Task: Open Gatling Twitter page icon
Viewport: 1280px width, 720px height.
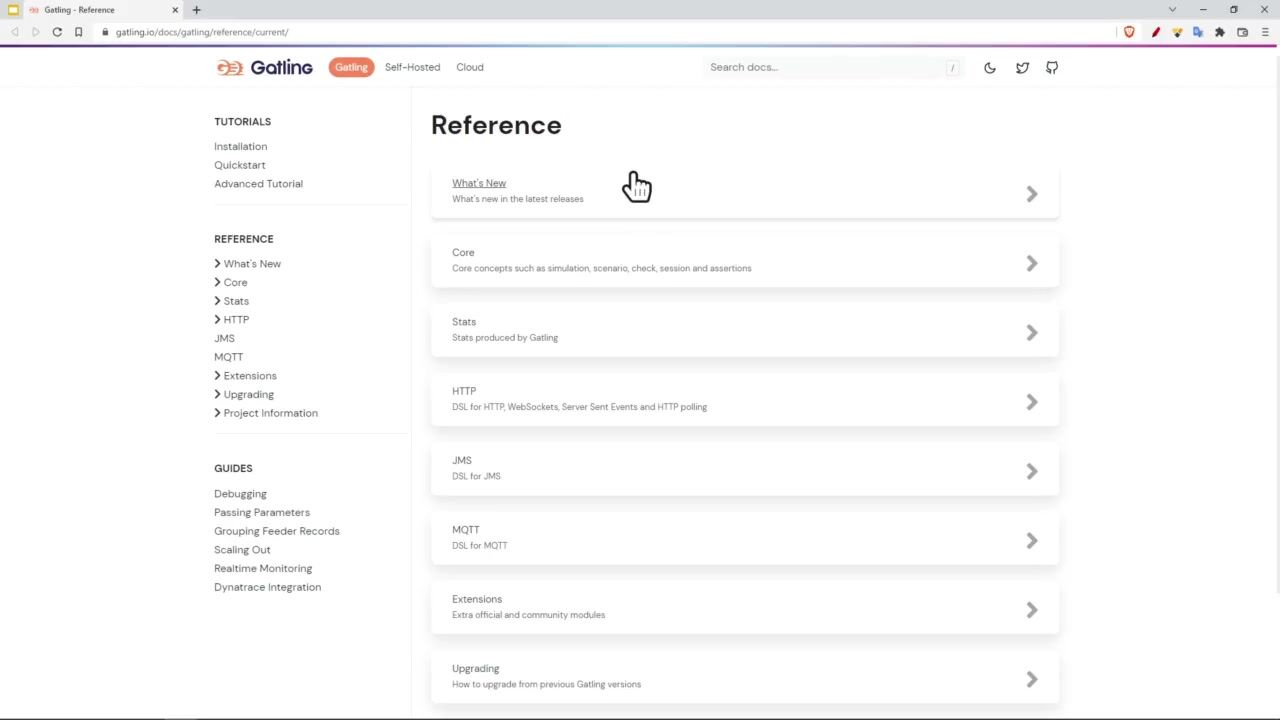Action: click(x=1022, y=68)
